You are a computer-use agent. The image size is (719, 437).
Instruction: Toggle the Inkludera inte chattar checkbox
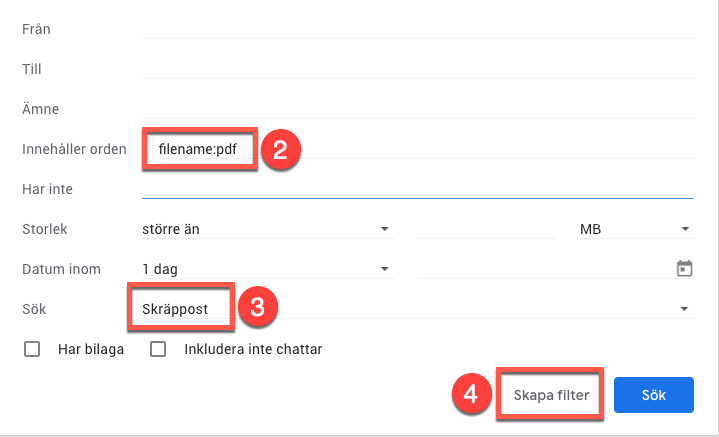click(158, 350)
